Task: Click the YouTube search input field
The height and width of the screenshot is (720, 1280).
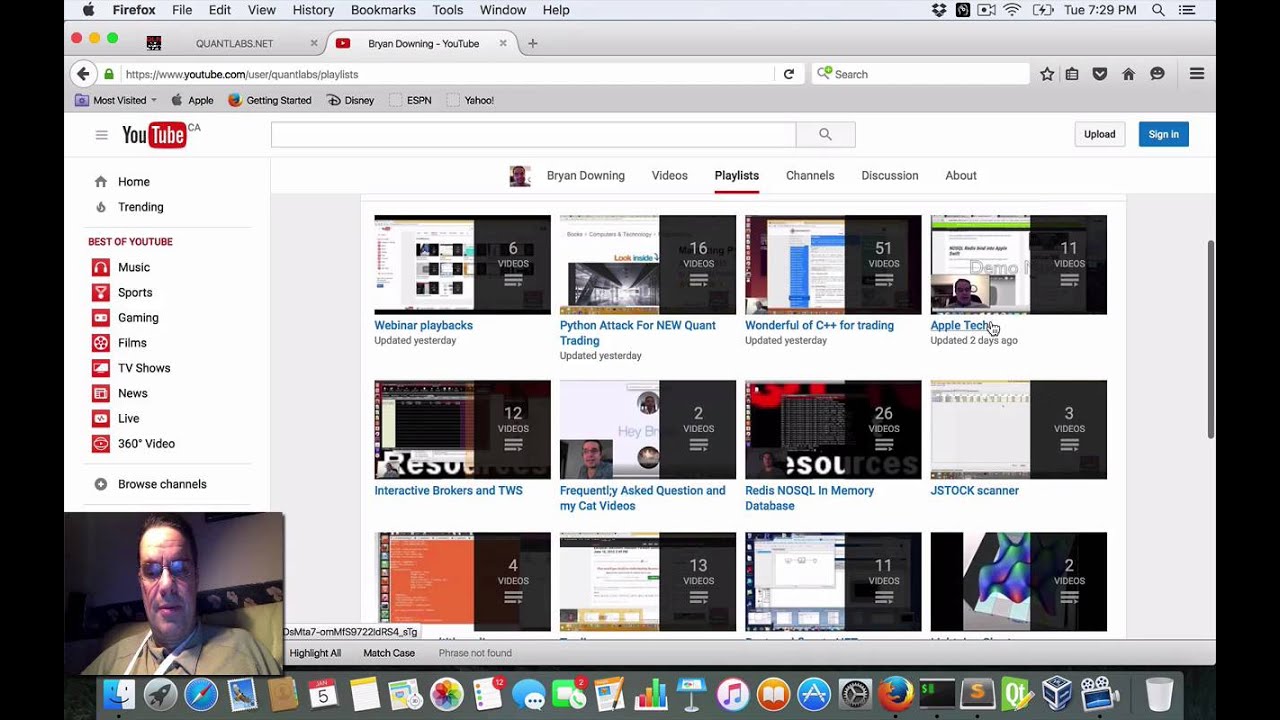Action: [x=533, y=134]
